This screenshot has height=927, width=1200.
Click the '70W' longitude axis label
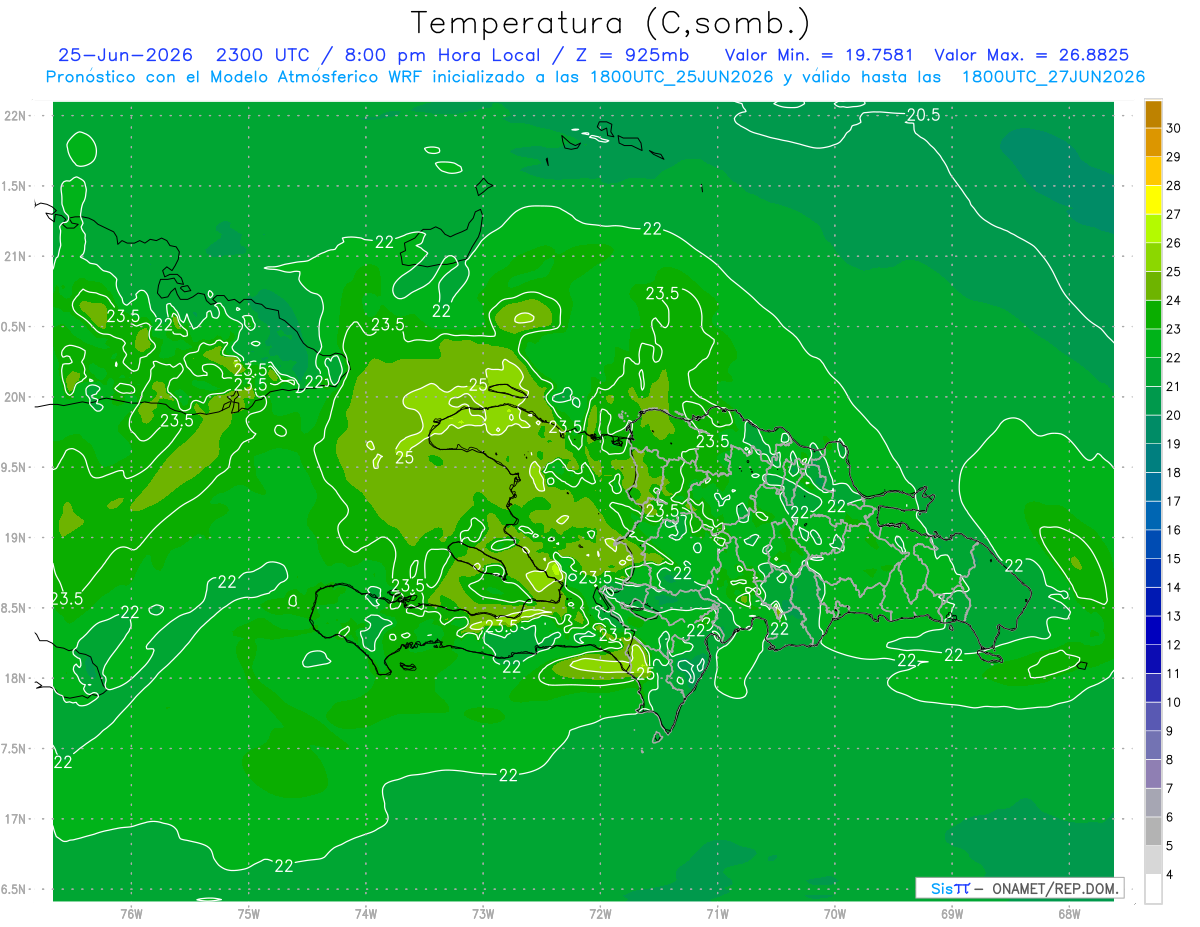click(834, 913)
